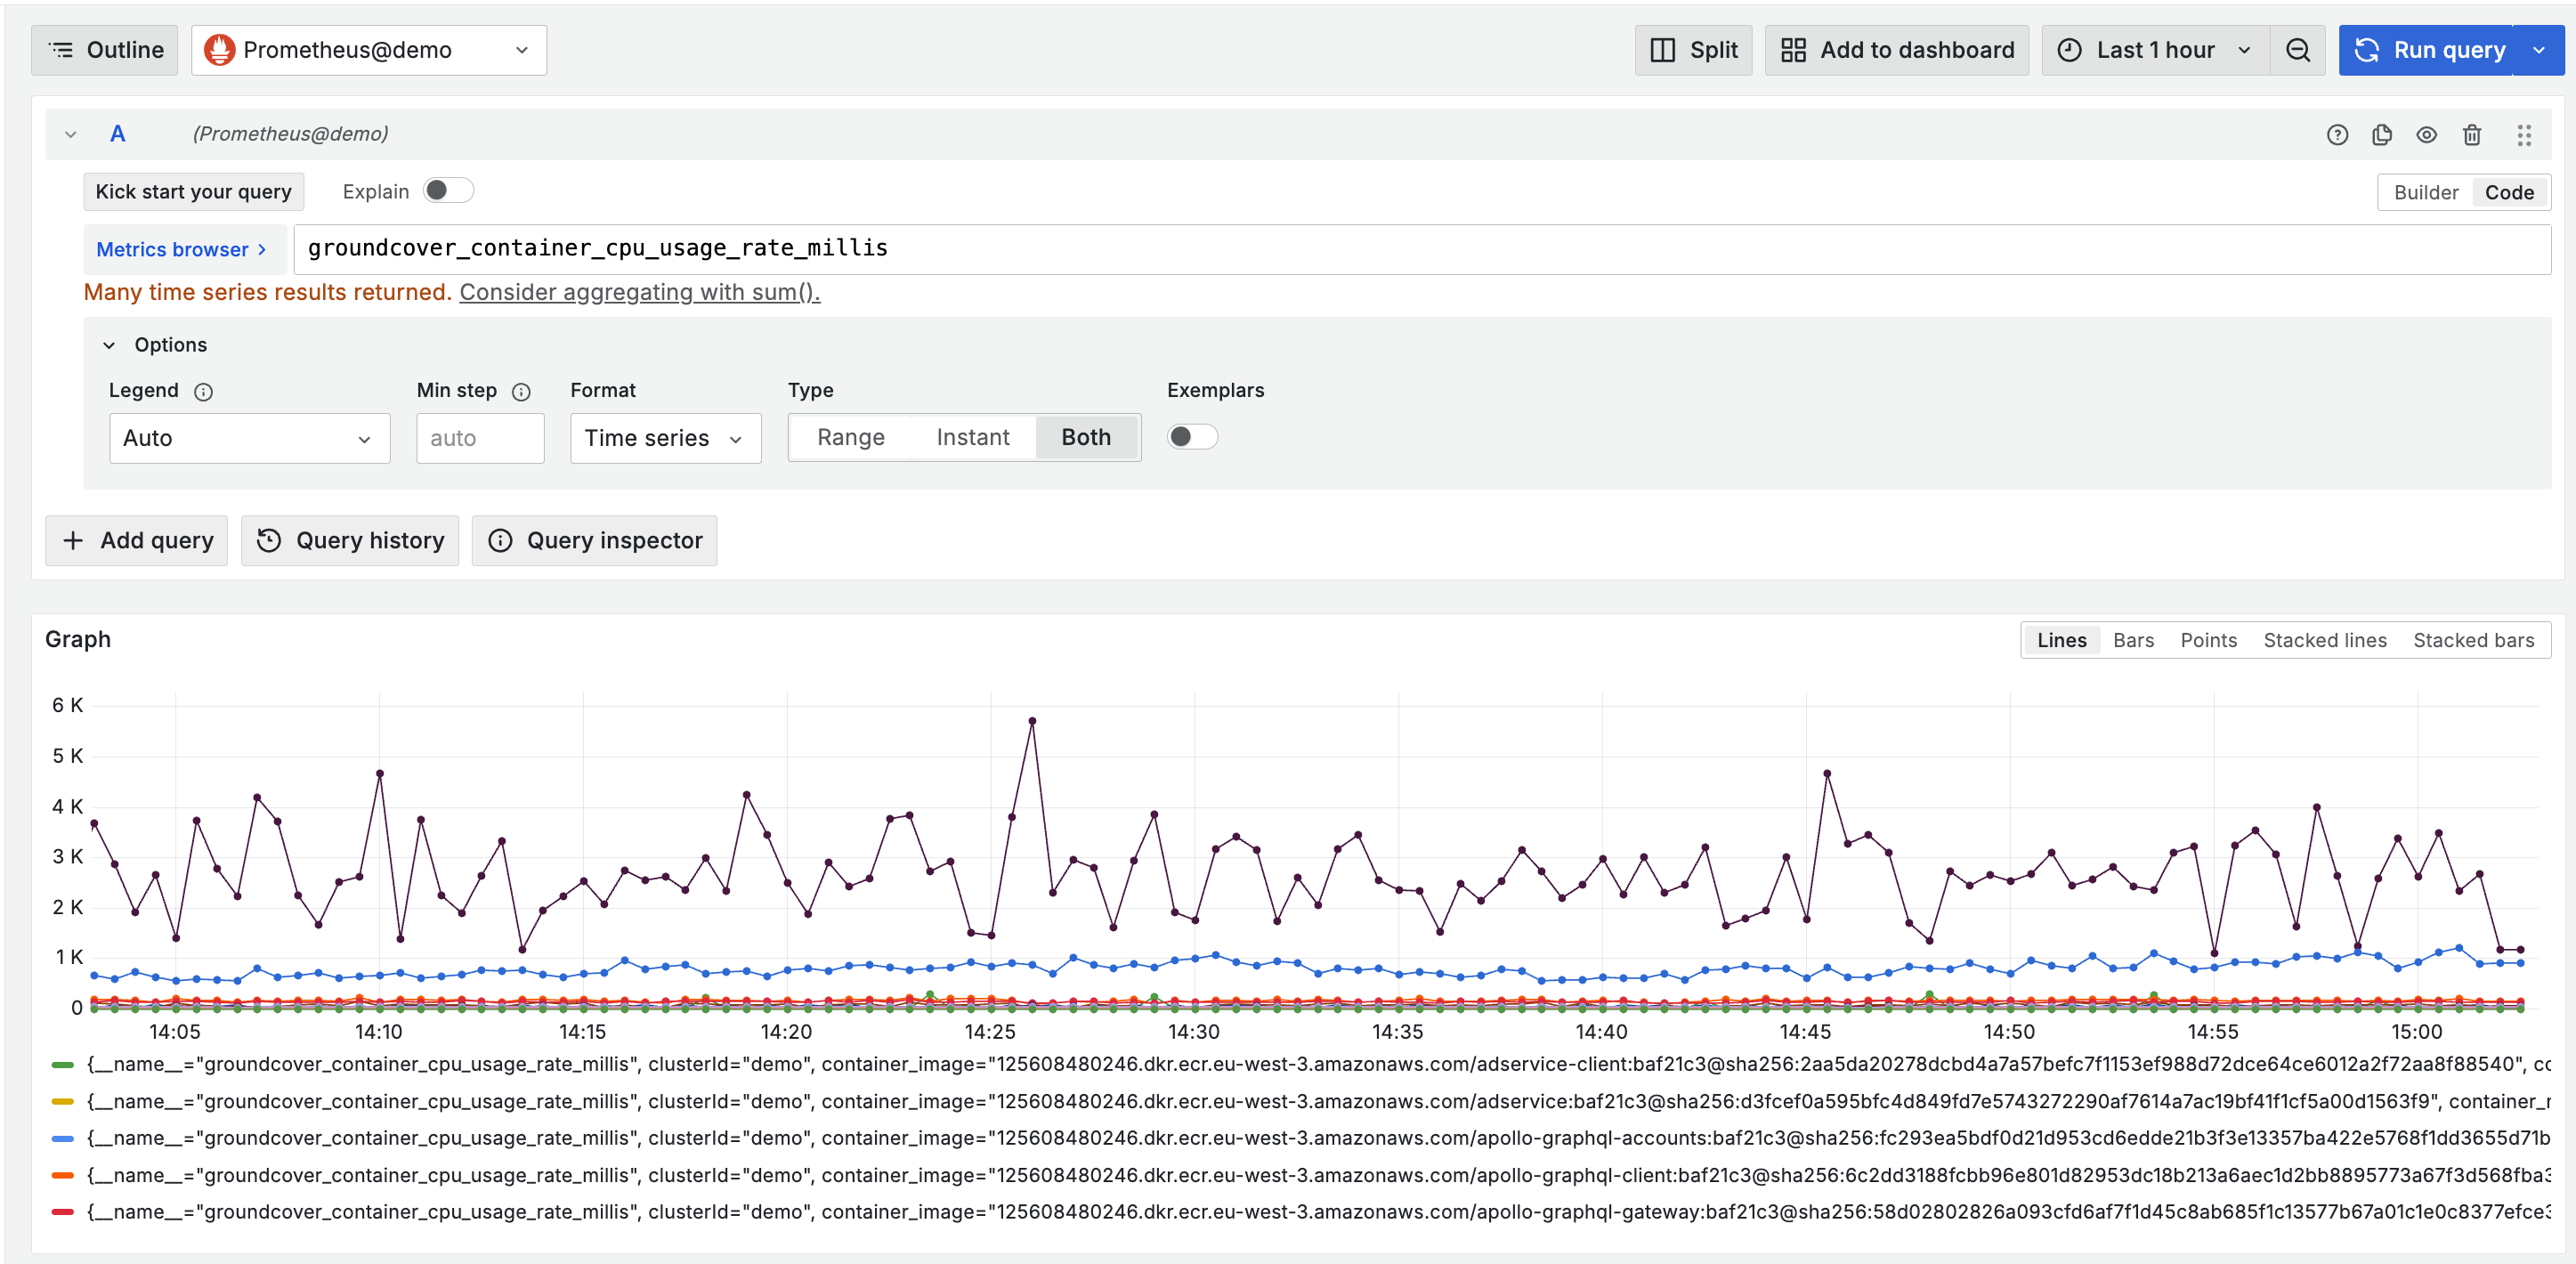Hide query A with the eye icon
The image size is (2576, 1264).
(2426, 134)
